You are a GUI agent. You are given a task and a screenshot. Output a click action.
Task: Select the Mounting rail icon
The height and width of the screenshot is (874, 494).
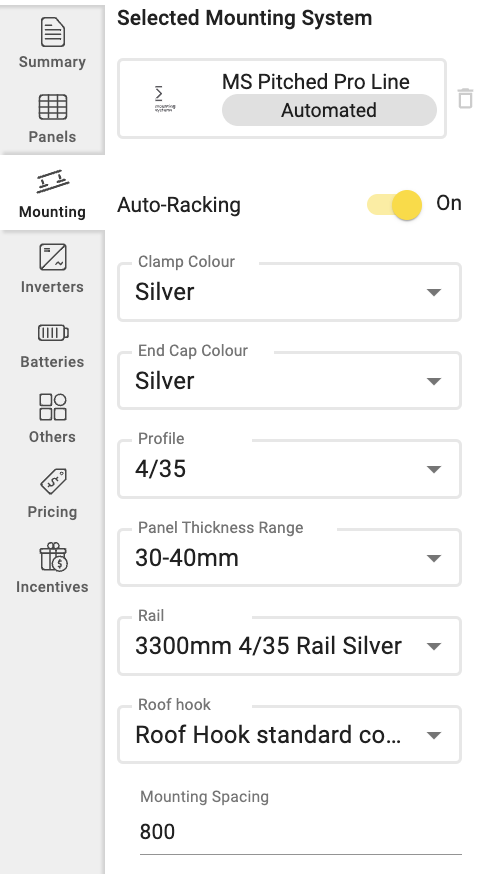pos(53,182)
